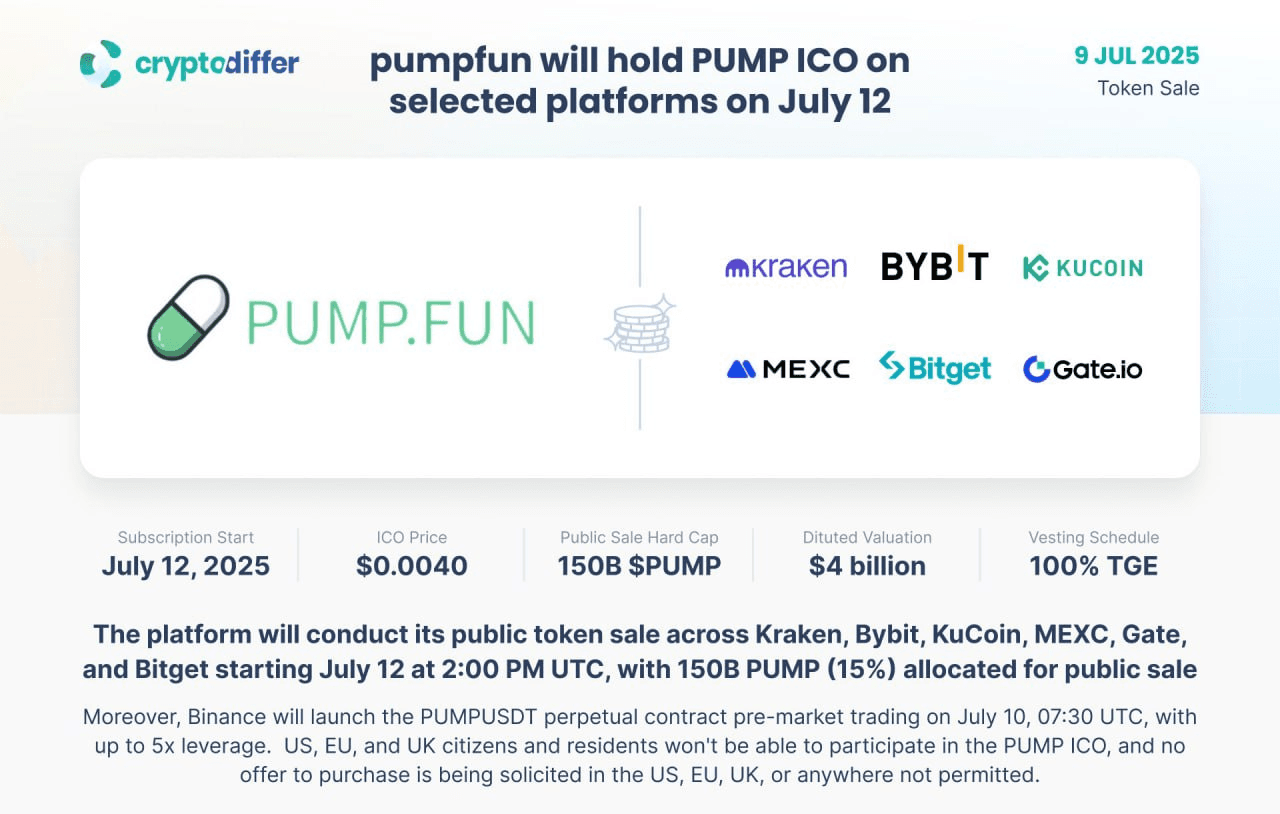Click the July 12, 2025 subscription start
This screenshot has width=1280, height=814.
point(186,566)
